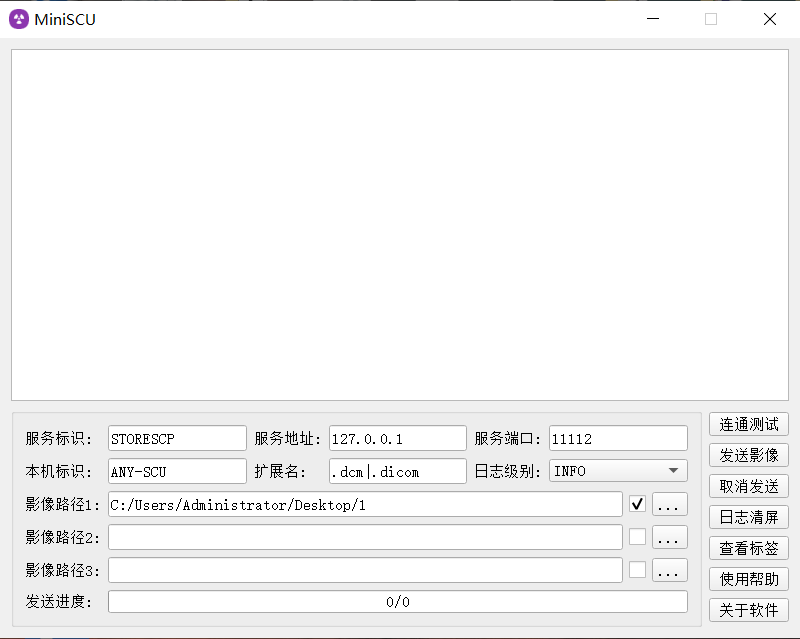
Task: Focus the 服务标识 field with STORESCP
Action: (177, 438)
